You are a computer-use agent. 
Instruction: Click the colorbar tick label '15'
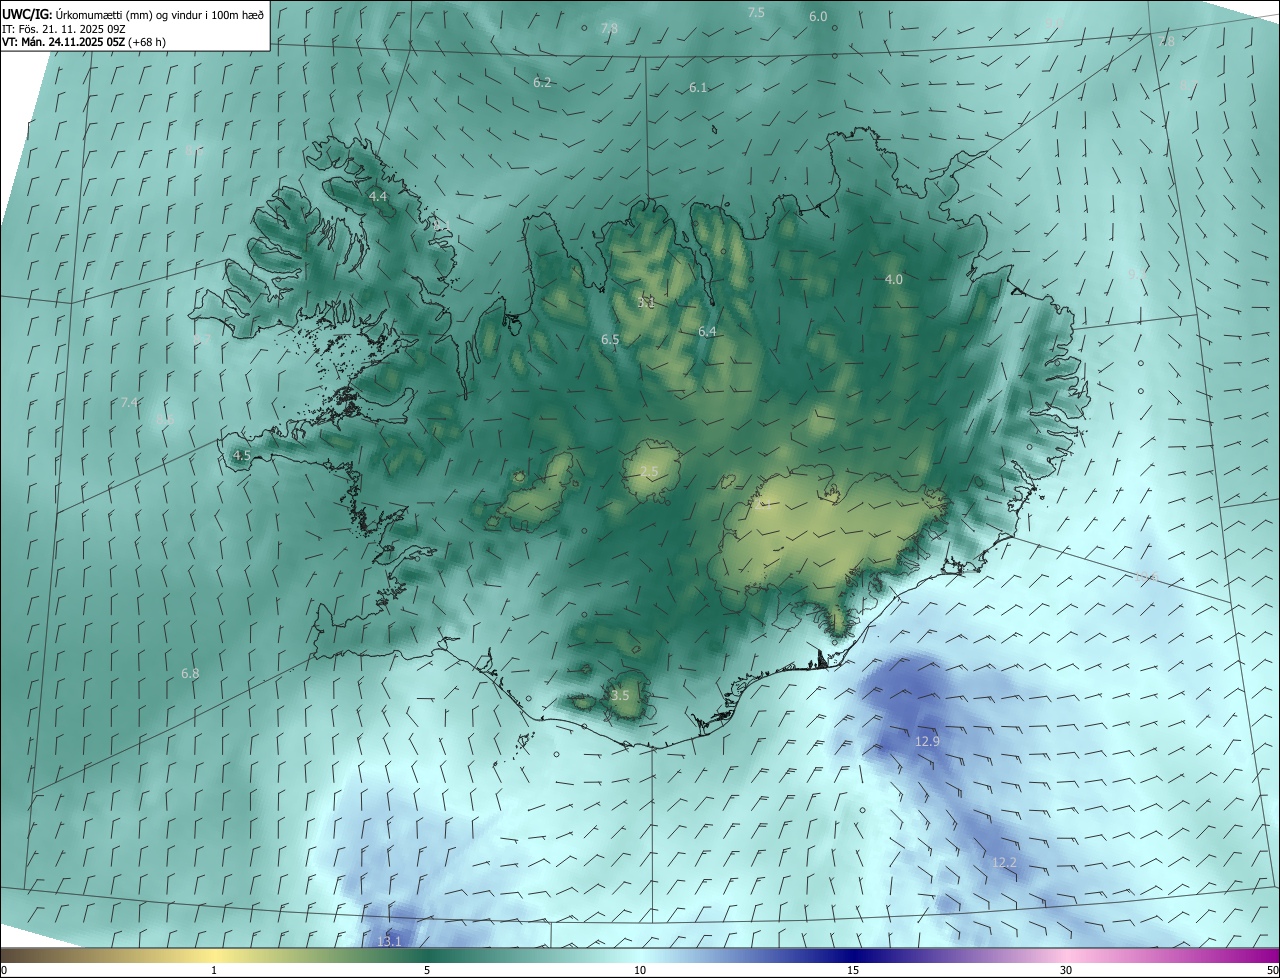point(853,970)
